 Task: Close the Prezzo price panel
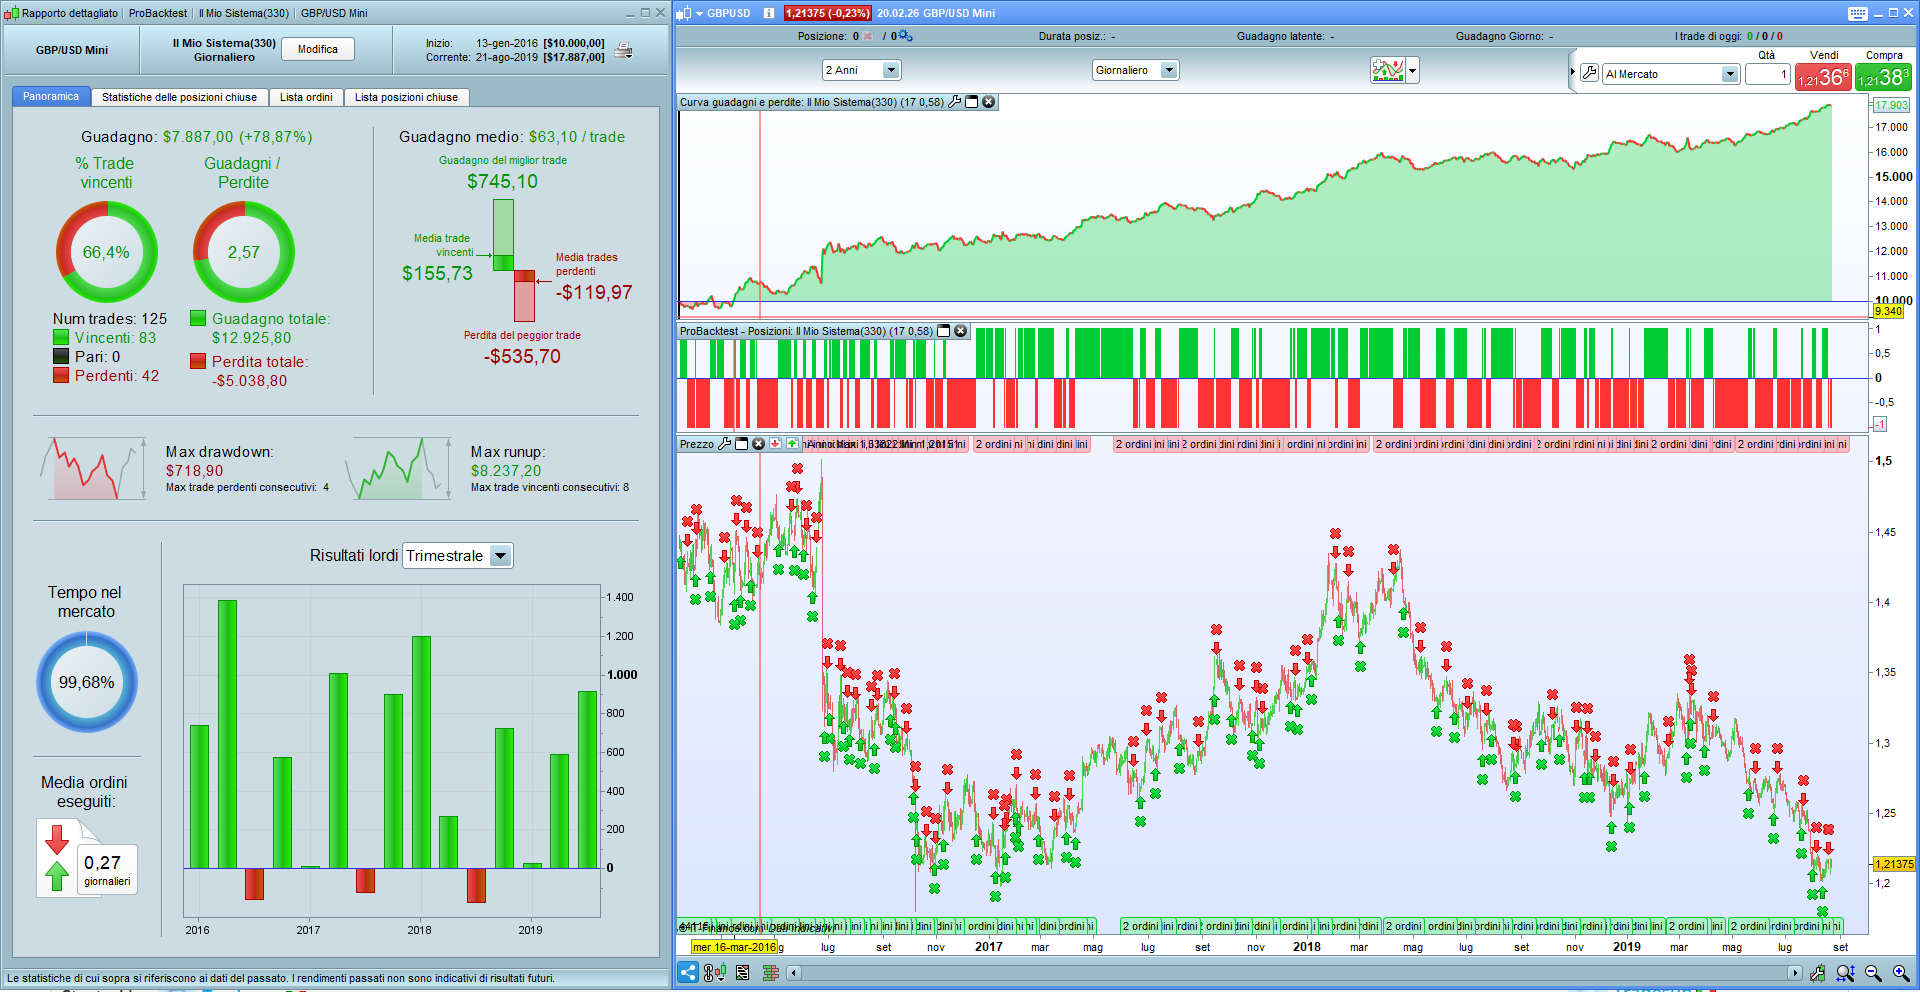tap(758, 444)
